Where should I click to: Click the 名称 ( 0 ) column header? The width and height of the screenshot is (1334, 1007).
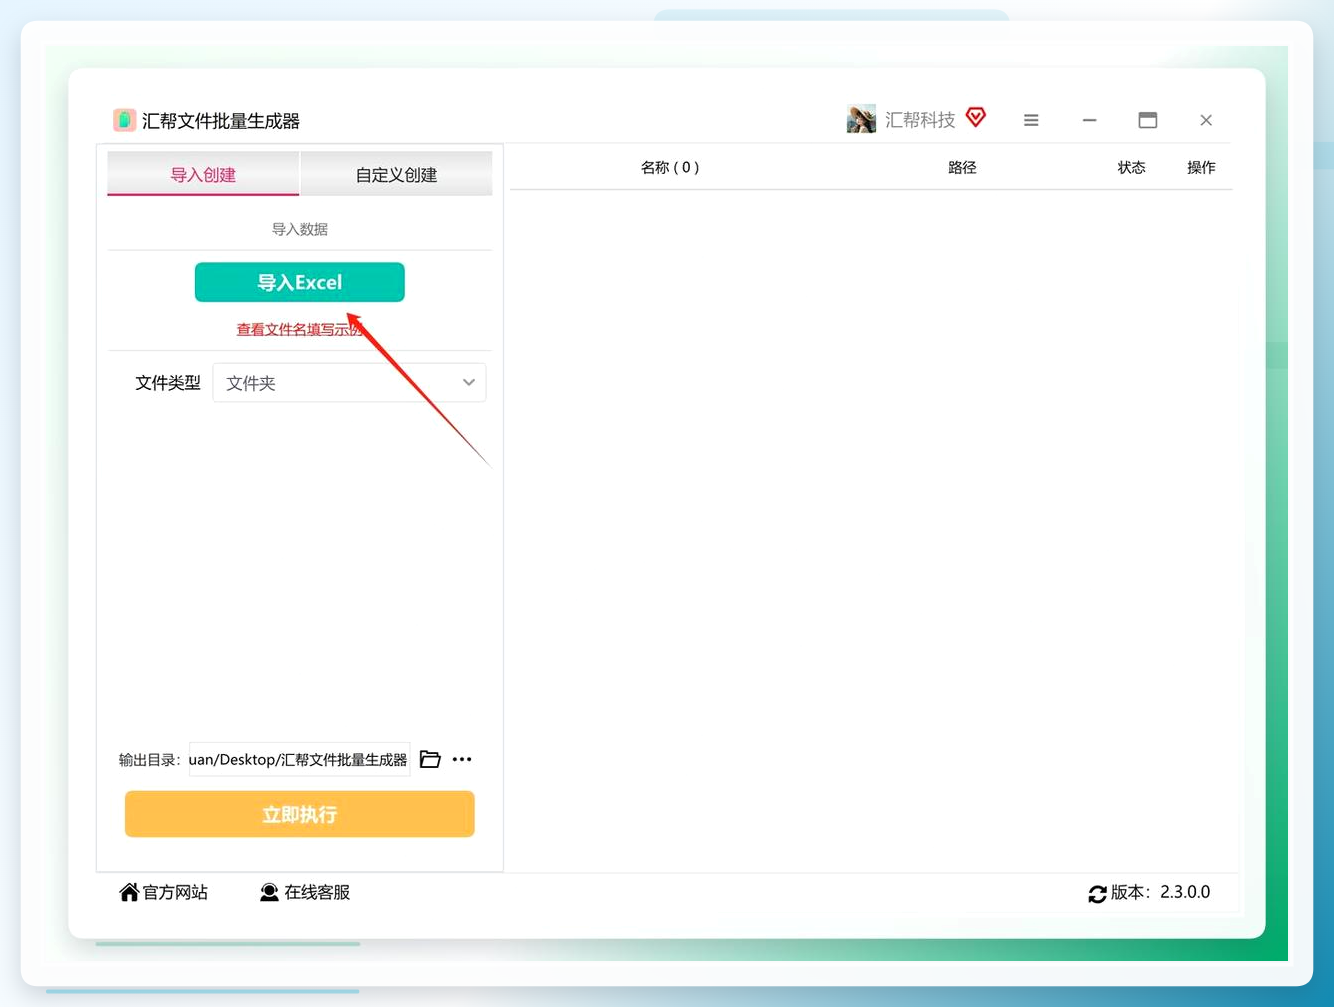coord(670,167)
